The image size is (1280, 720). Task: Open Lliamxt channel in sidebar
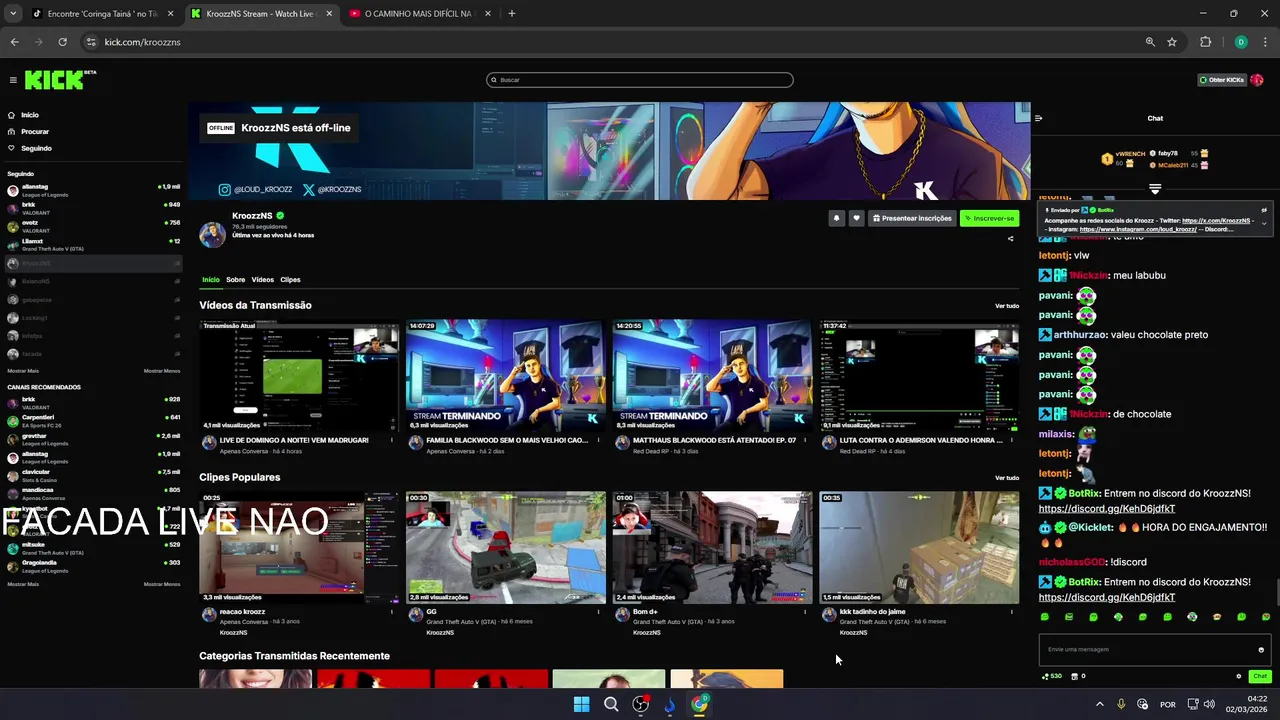(x=92, y=244)
